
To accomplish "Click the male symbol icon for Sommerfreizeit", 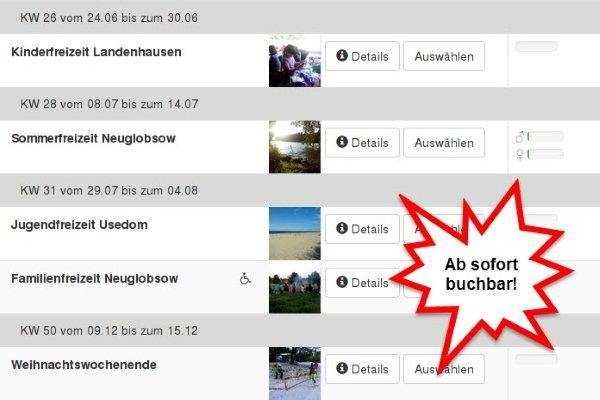I will click(x=520, y=137).
